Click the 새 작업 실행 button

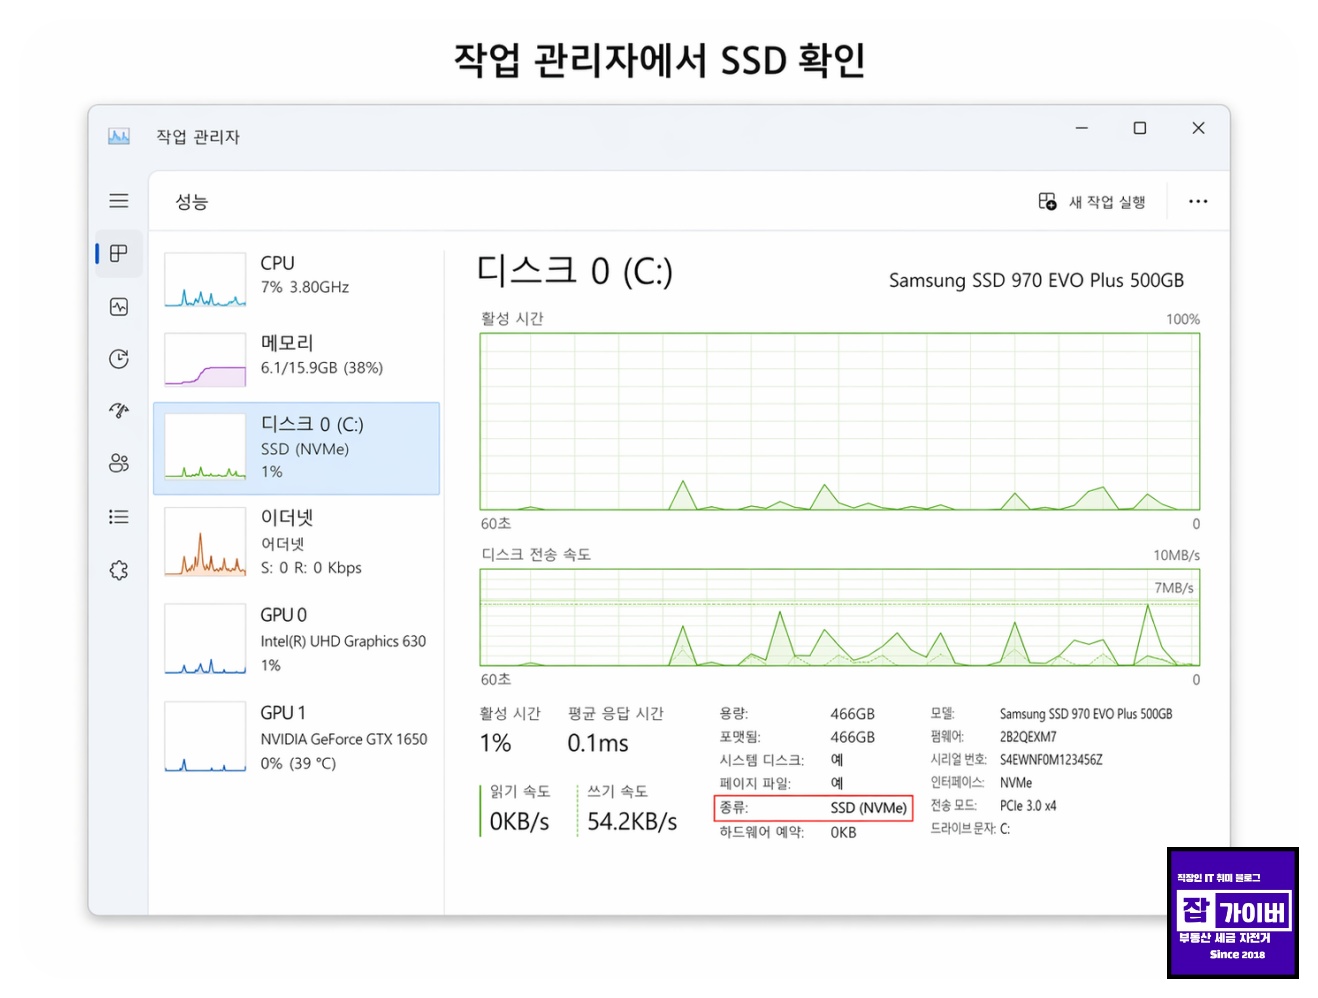[1092, 202]
